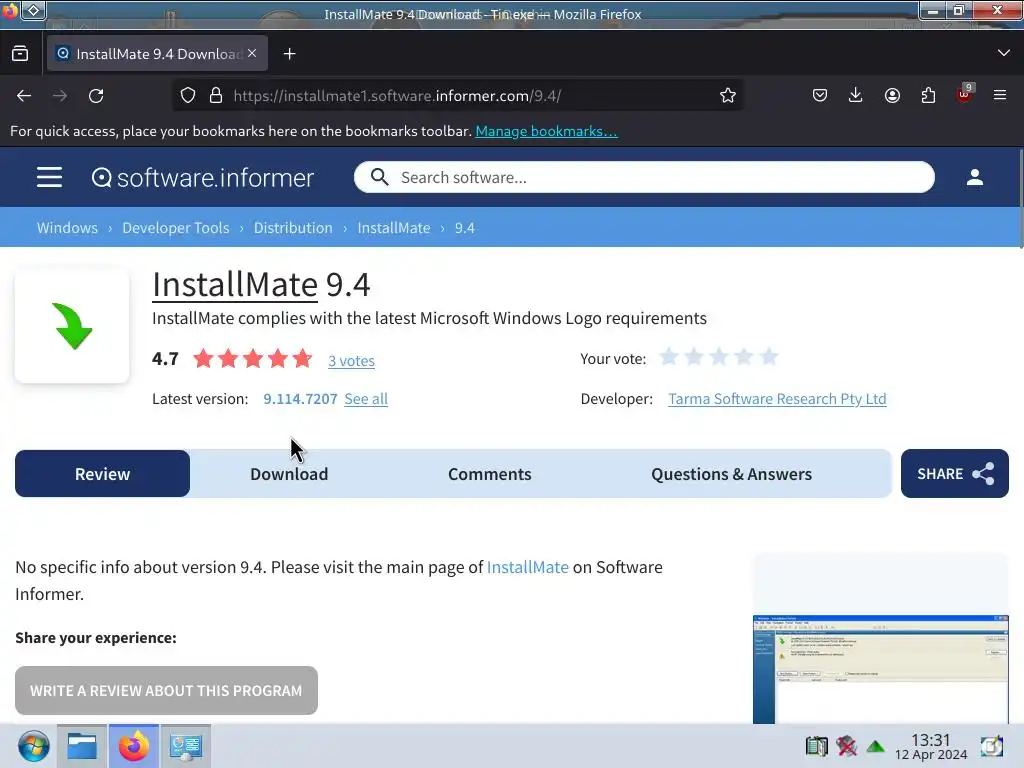Open the tracking protection shield icon
This screenshot has height=768, width=1024.
point(188,96)
